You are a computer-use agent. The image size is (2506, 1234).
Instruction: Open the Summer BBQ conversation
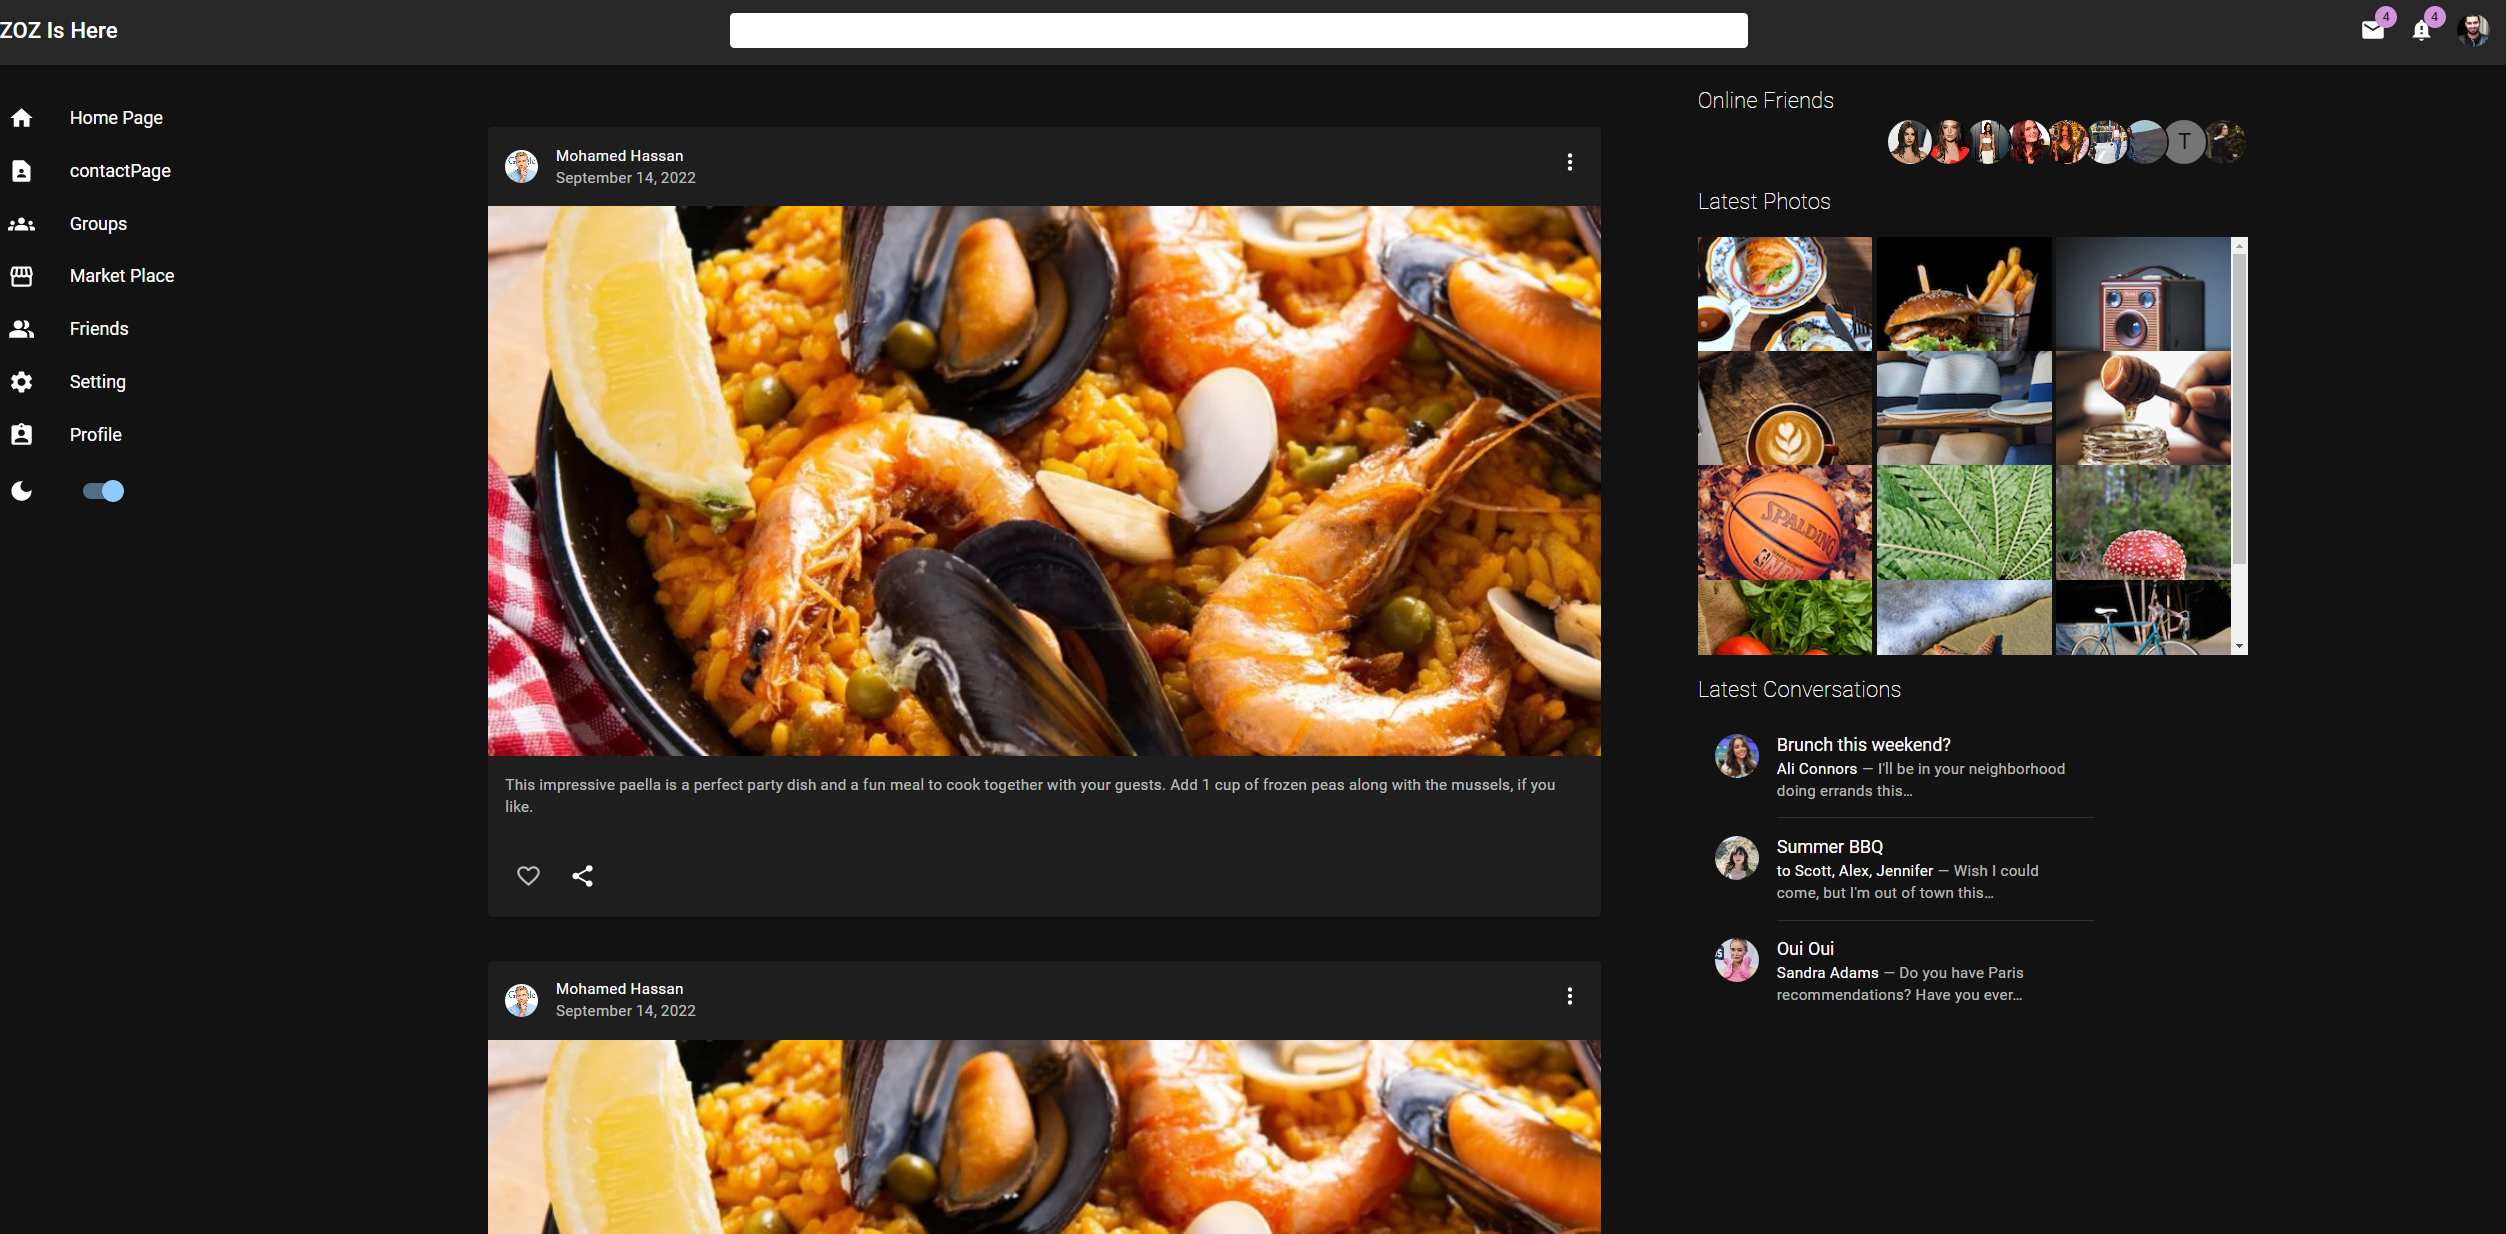pos(1829,847)
